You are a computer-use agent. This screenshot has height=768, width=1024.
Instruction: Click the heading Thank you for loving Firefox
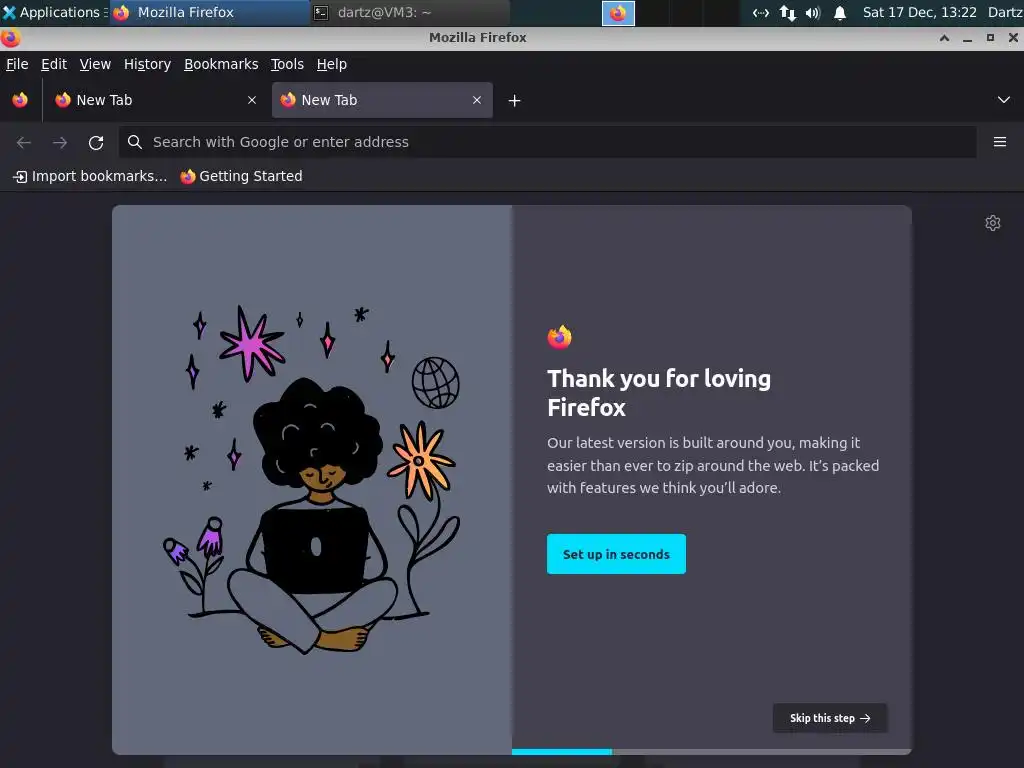tap(658, 392)
